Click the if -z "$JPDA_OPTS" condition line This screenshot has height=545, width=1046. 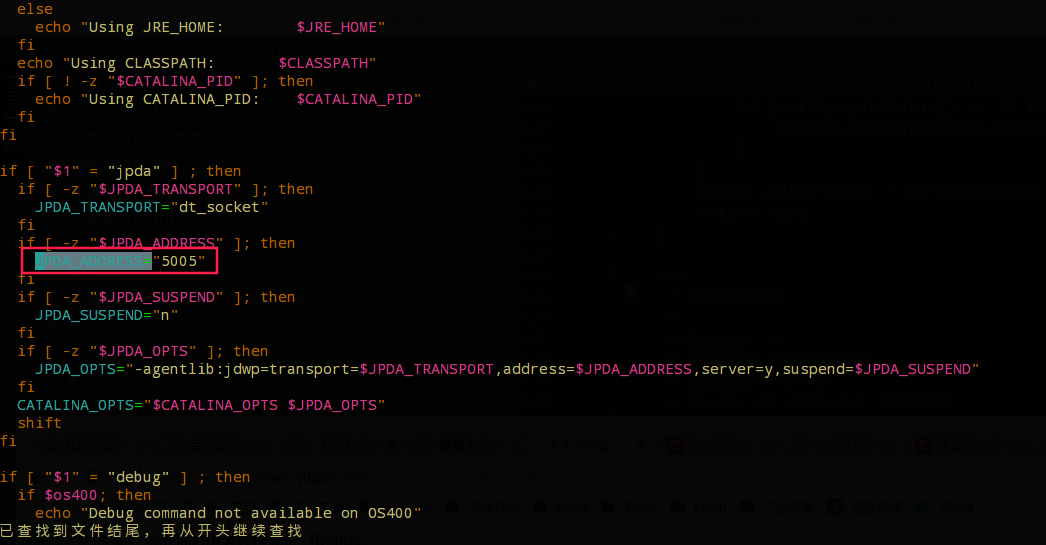(x=143, y=351)
